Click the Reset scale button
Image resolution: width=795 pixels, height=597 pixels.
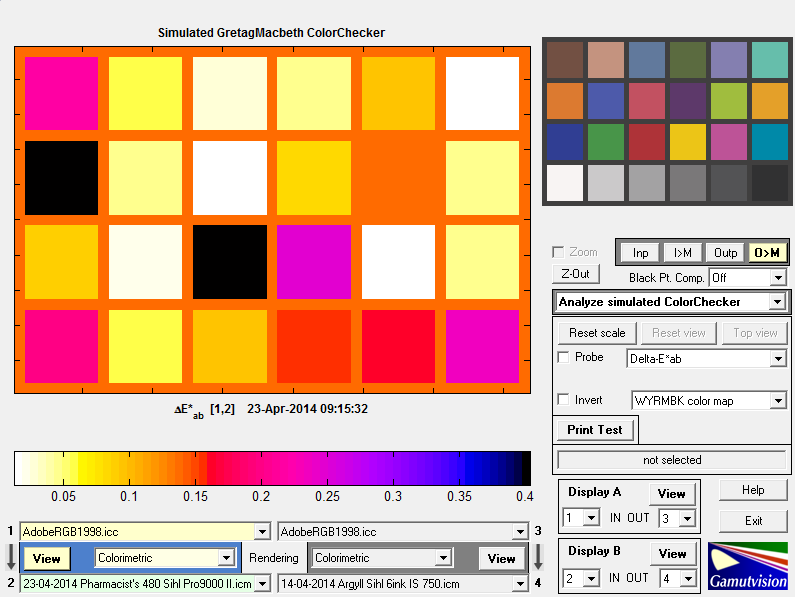[x=597, y=333]
